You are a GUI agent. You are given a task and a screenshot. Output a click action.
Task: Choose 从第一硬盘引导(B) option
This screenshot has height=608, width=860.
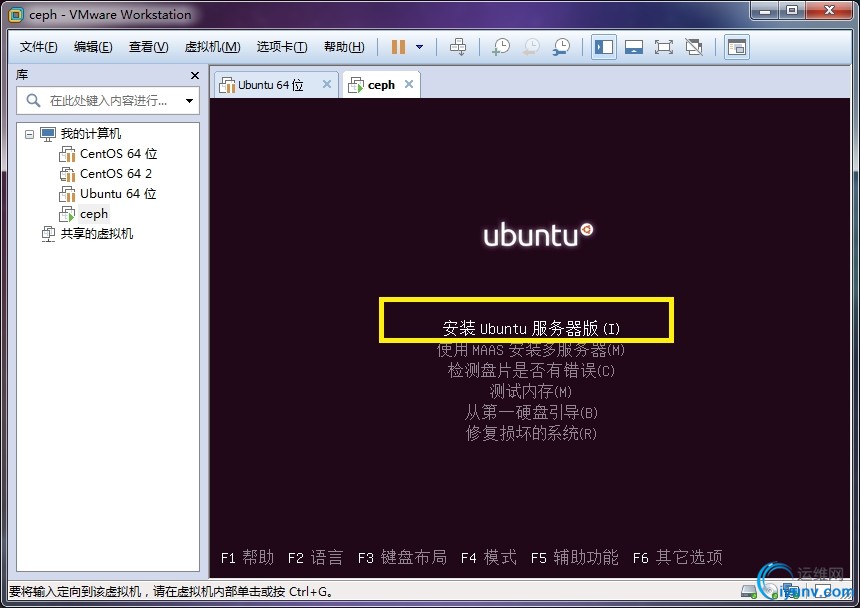point(531,412)
